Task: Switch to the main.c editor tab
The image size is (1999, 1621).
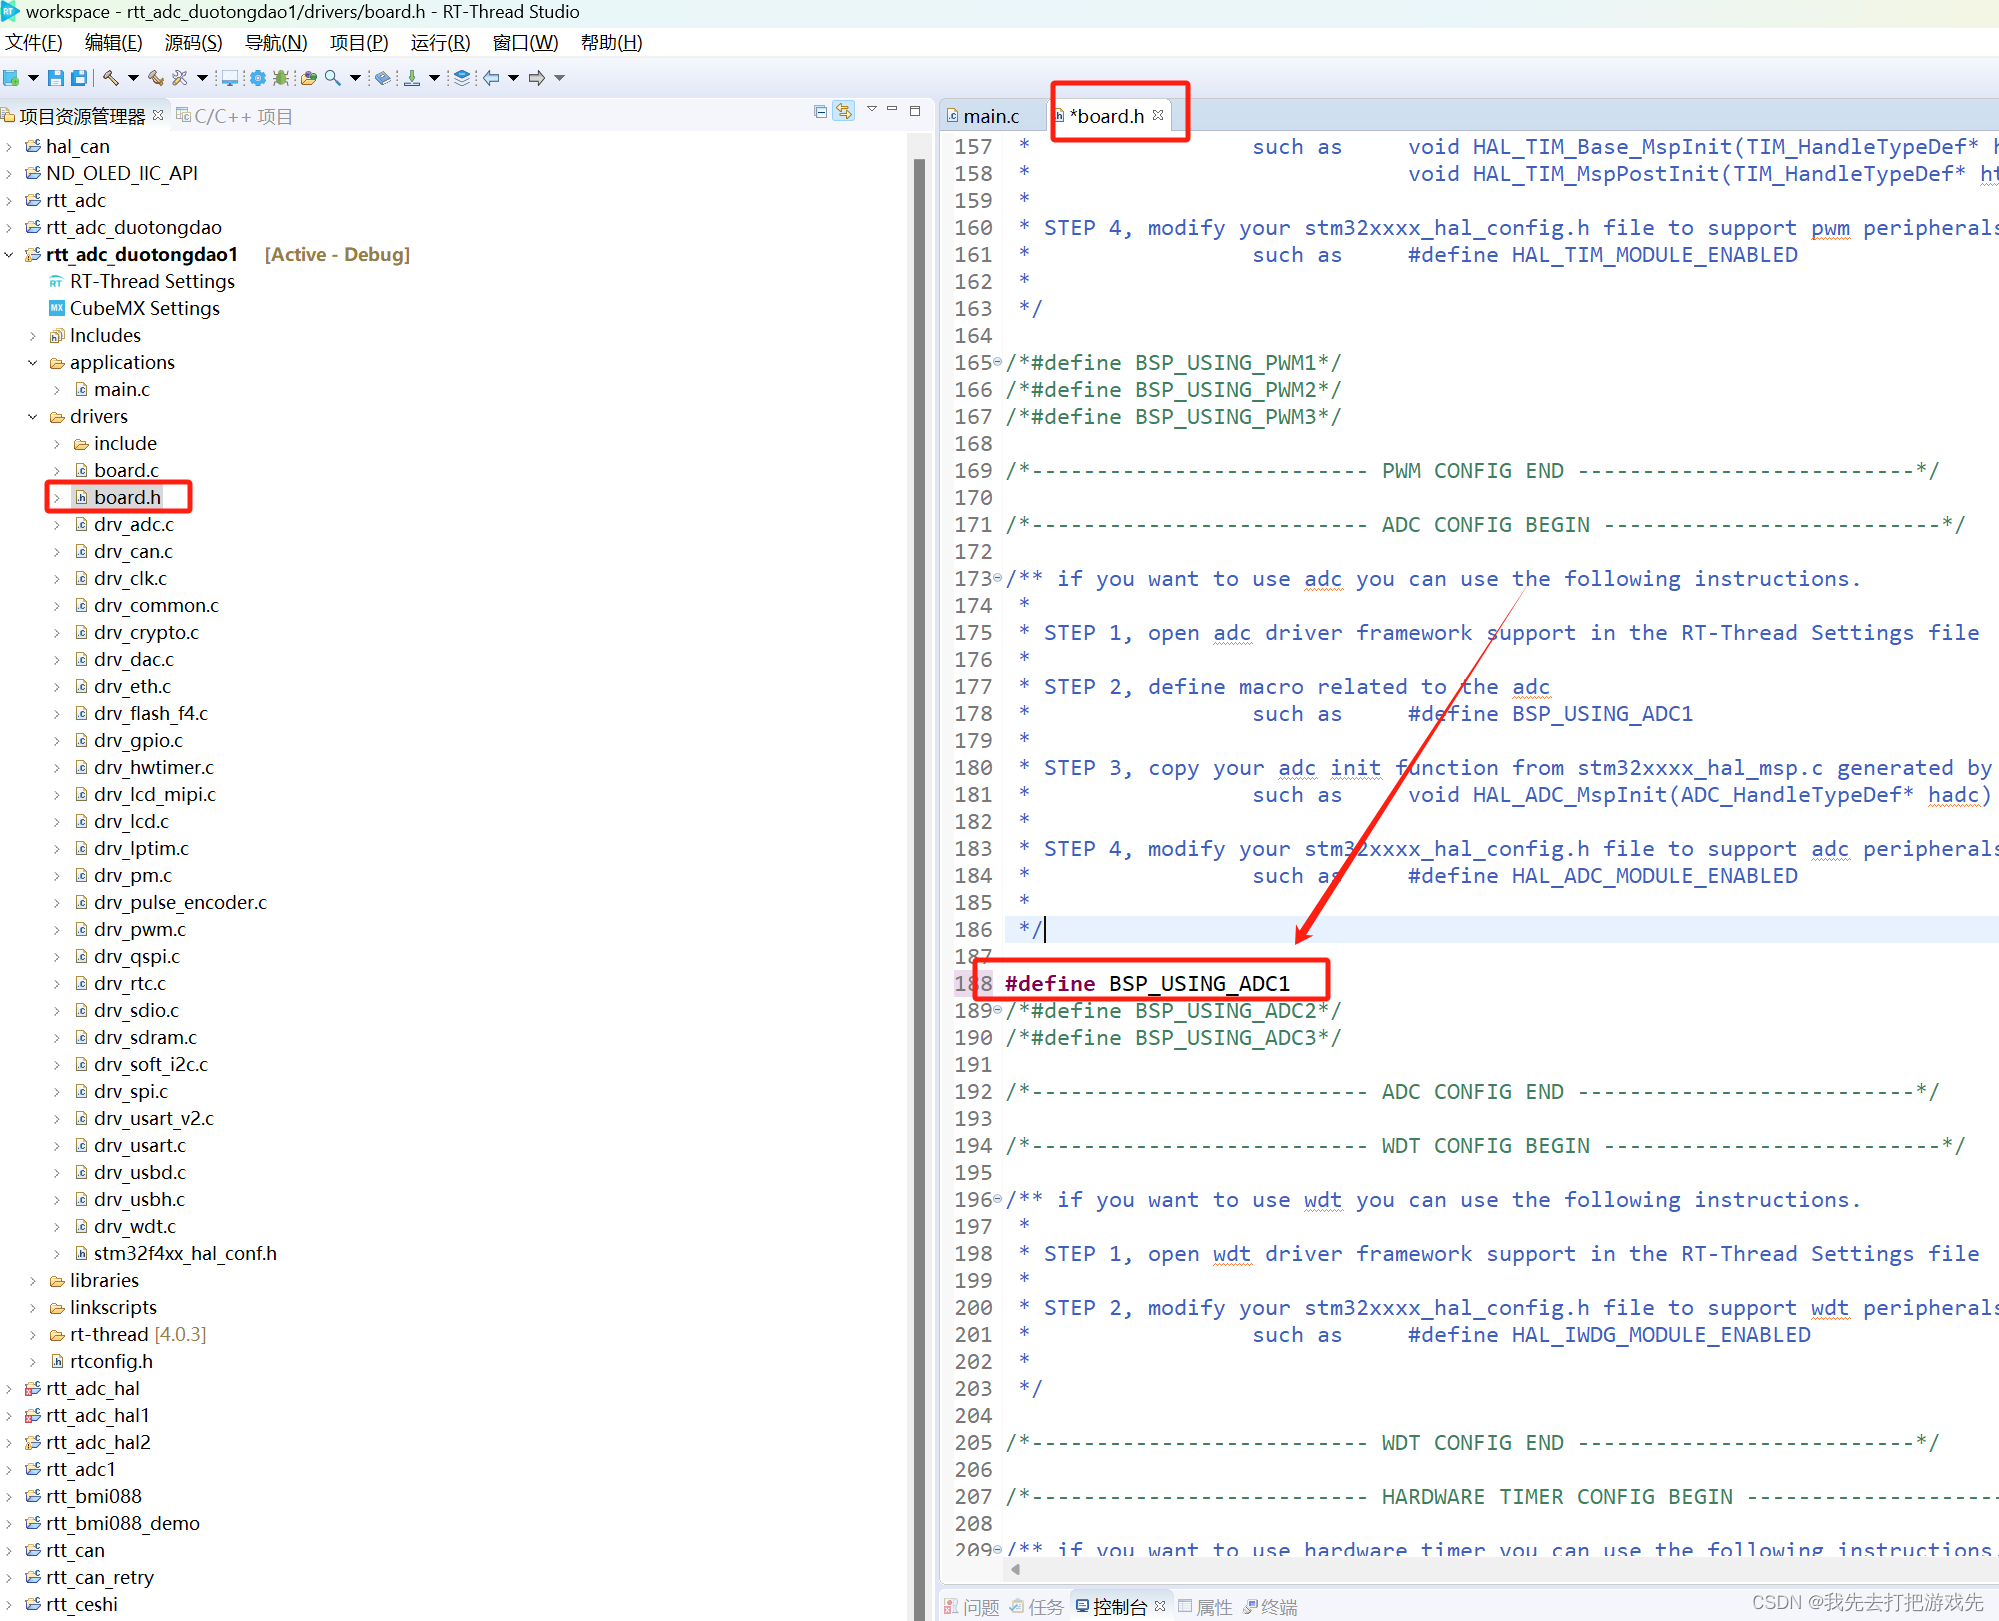Action: (989, 117)
